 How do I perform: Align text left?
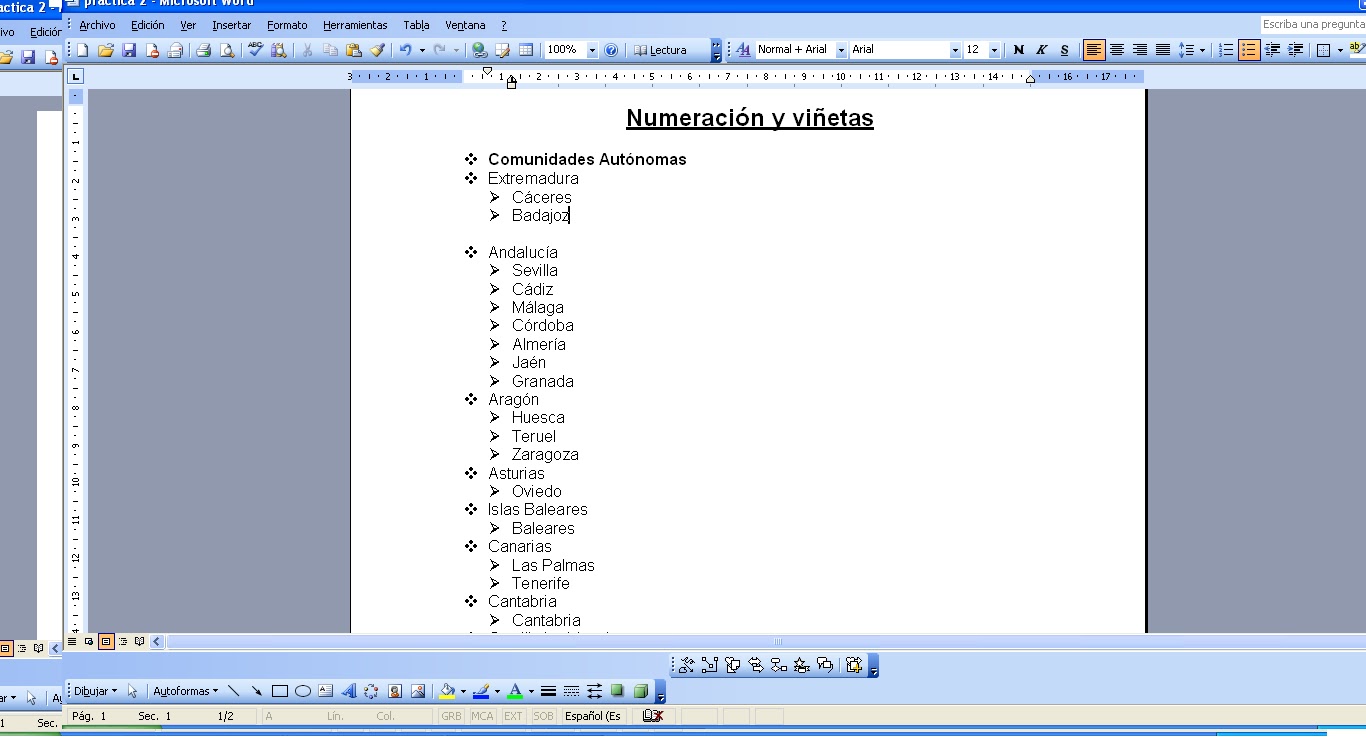click(x=1094, y=50)
